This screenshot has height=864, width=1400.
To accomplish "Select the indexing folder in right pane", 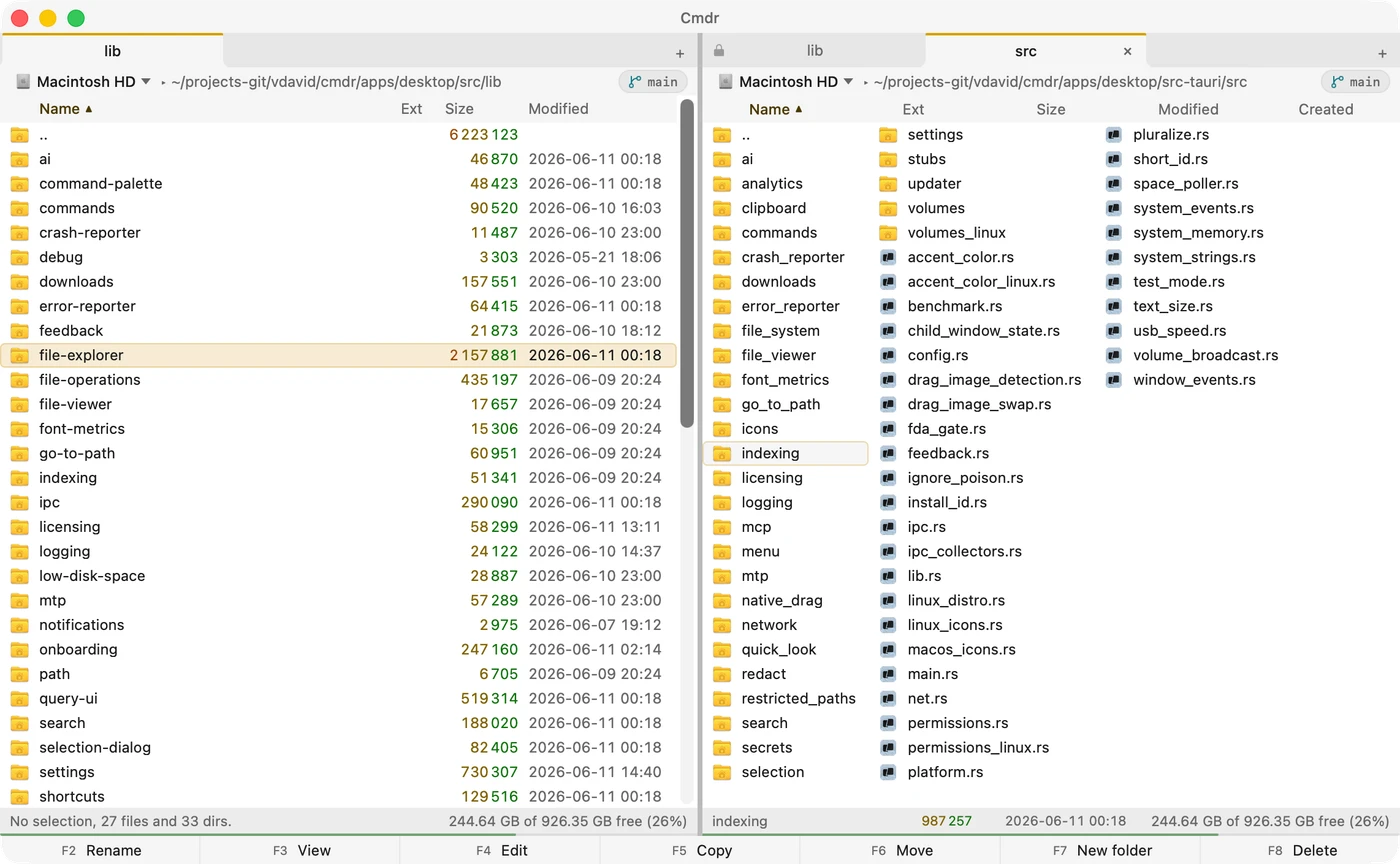I will pyautogui.click(x=785, y=453).
